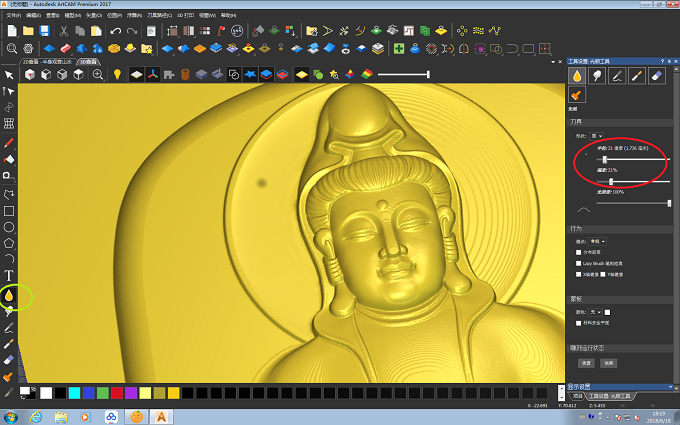The height and width of the screenshot is (425, 680).
Task: Open the 3D print menu
Action: click(x=185, y=15)
